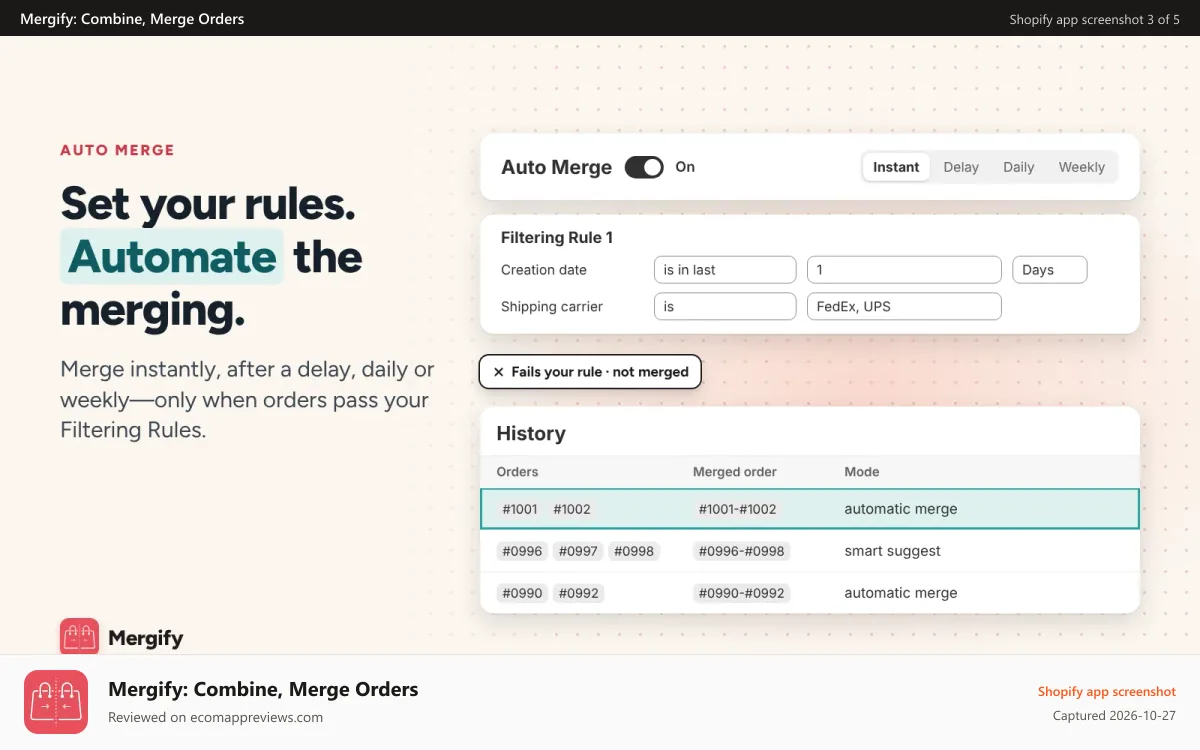Click the 'On' label beside the switch
Viewport: 1200px width, 750px height.
pos(685,167)
